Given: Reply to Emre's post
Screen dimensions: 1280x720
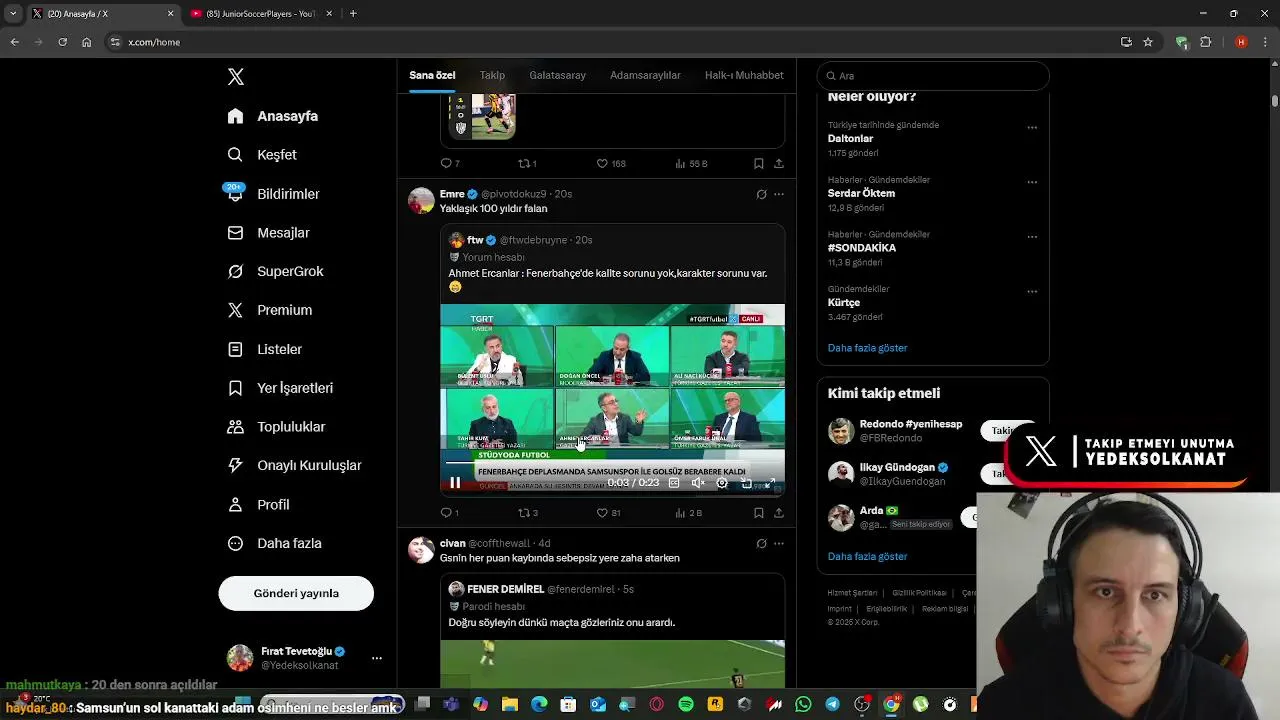Looking at the screenshot, I should click(450, 513).
